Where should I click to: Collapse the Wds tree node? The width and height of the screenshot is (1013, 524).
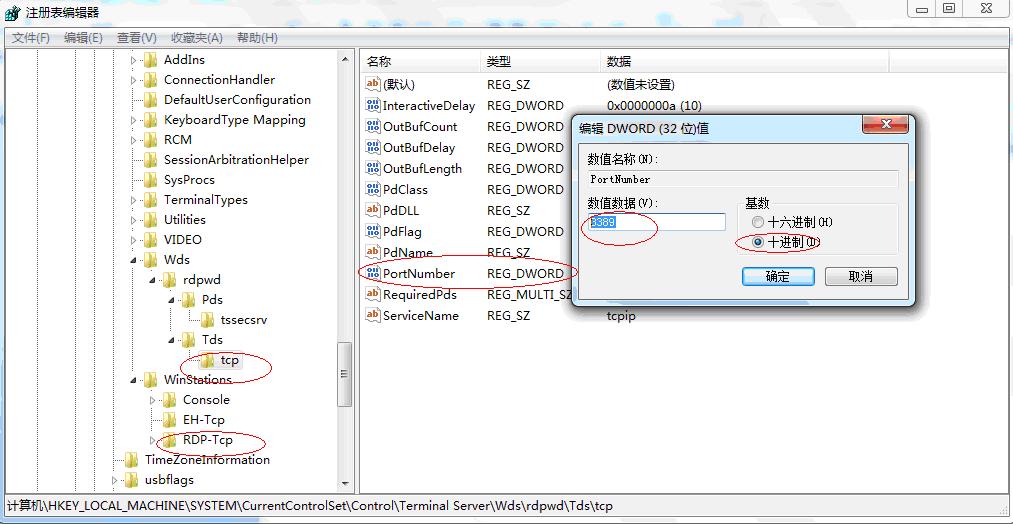[134, 260]
